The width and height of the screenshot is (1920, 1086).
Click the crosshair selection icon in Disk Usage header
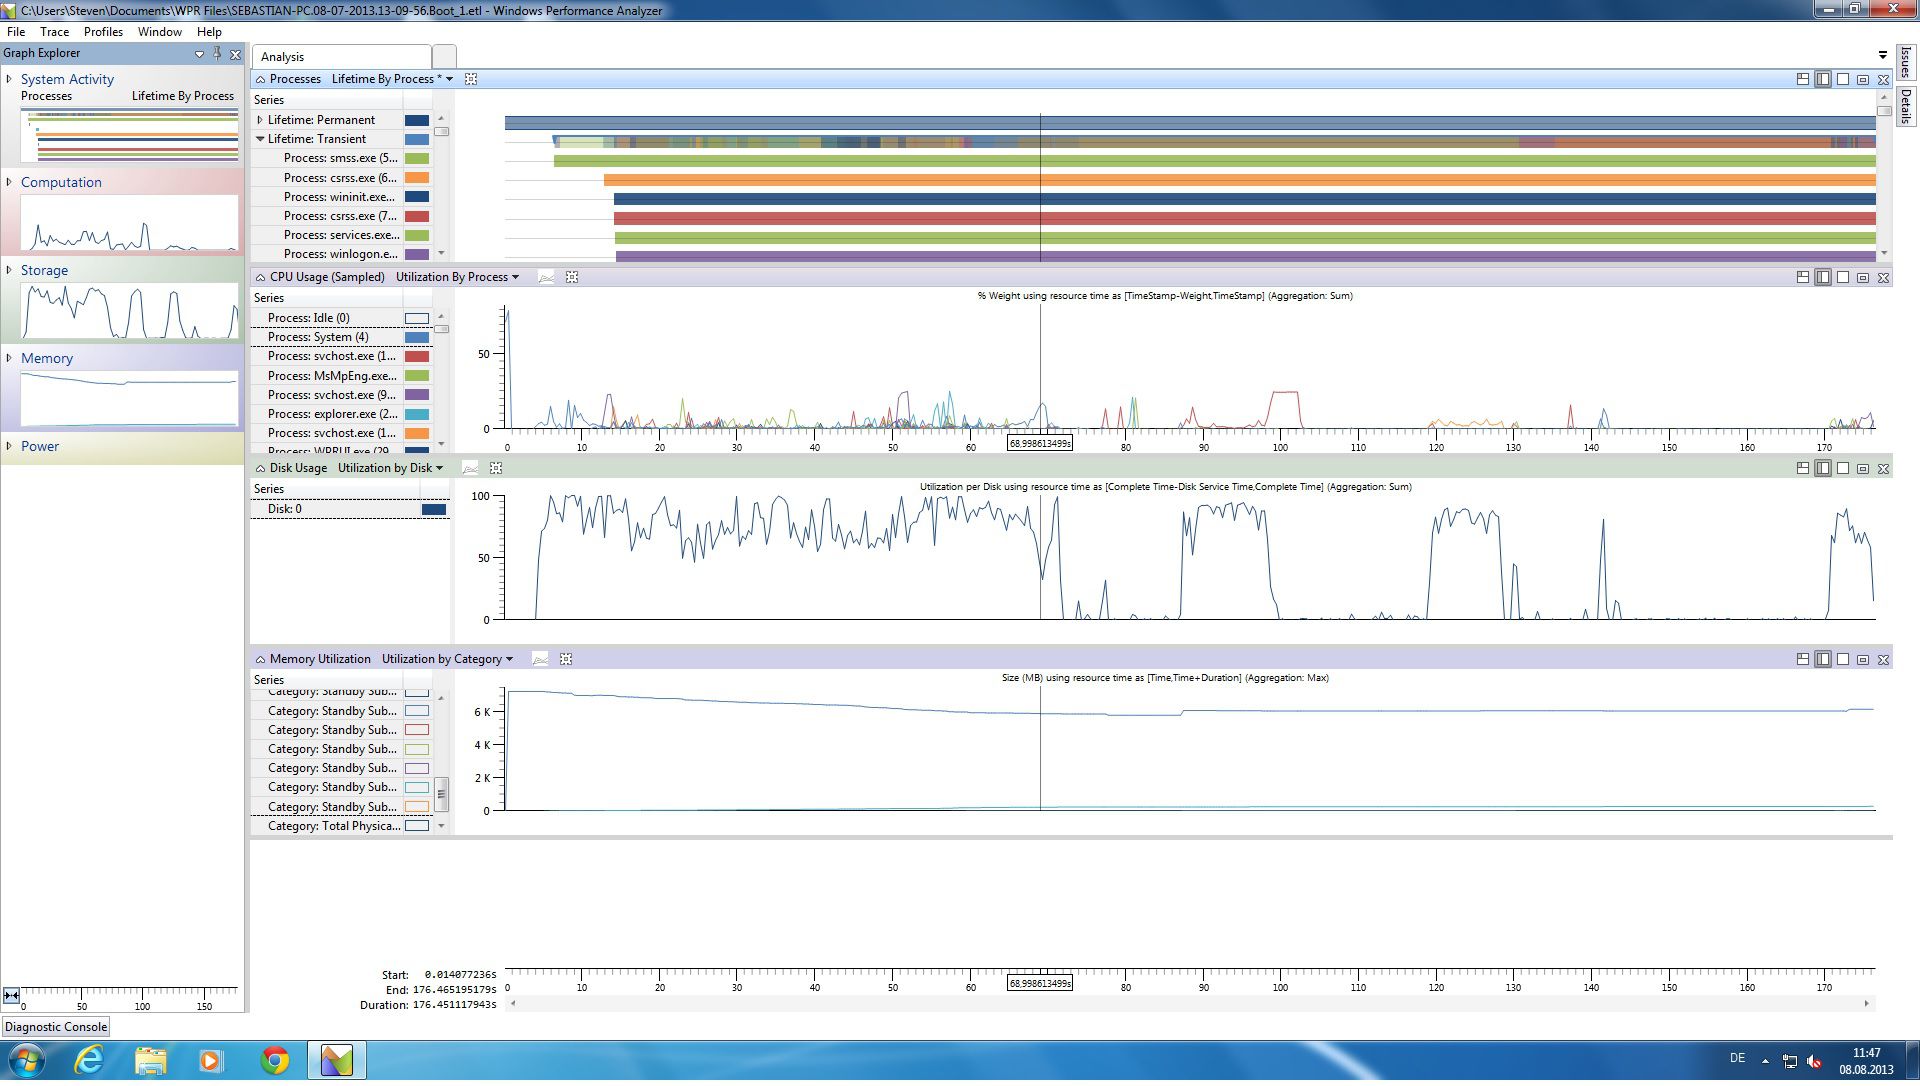click(495, 468)
